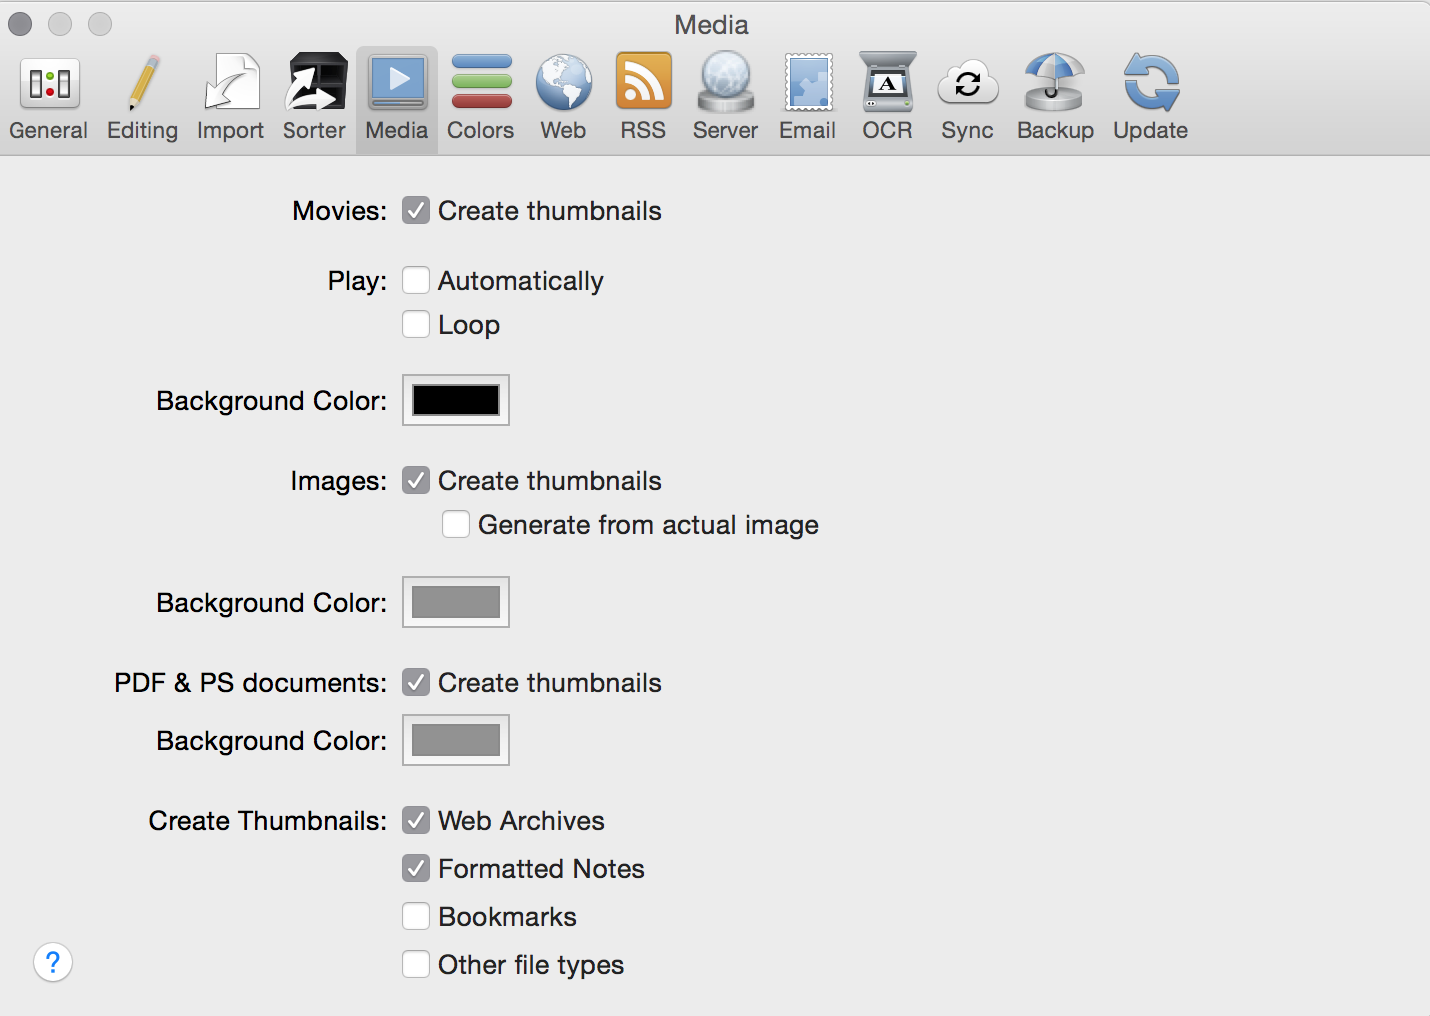Uncheck Movies Create thumbnails
Image resolution: width=1430 pixels, height=1016 pixels.
[x=416, y=210]
